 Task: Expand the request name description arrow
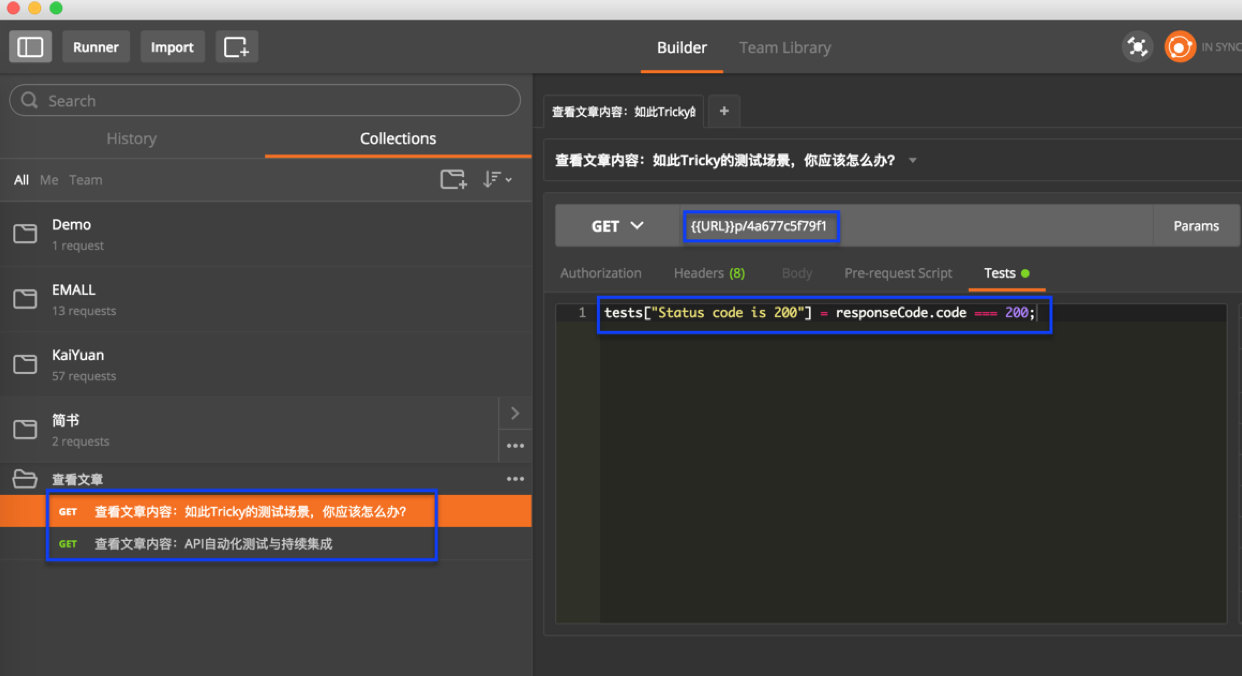point(912,160)
